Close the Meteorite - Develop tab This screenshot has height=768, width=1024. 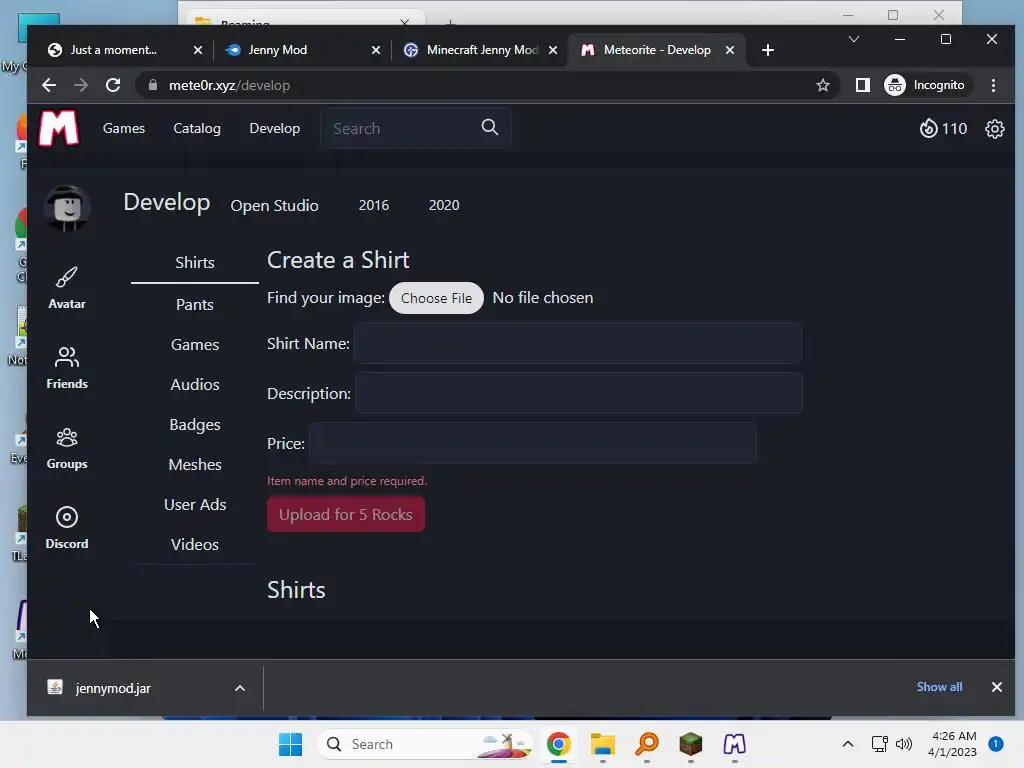coord(730,50)
